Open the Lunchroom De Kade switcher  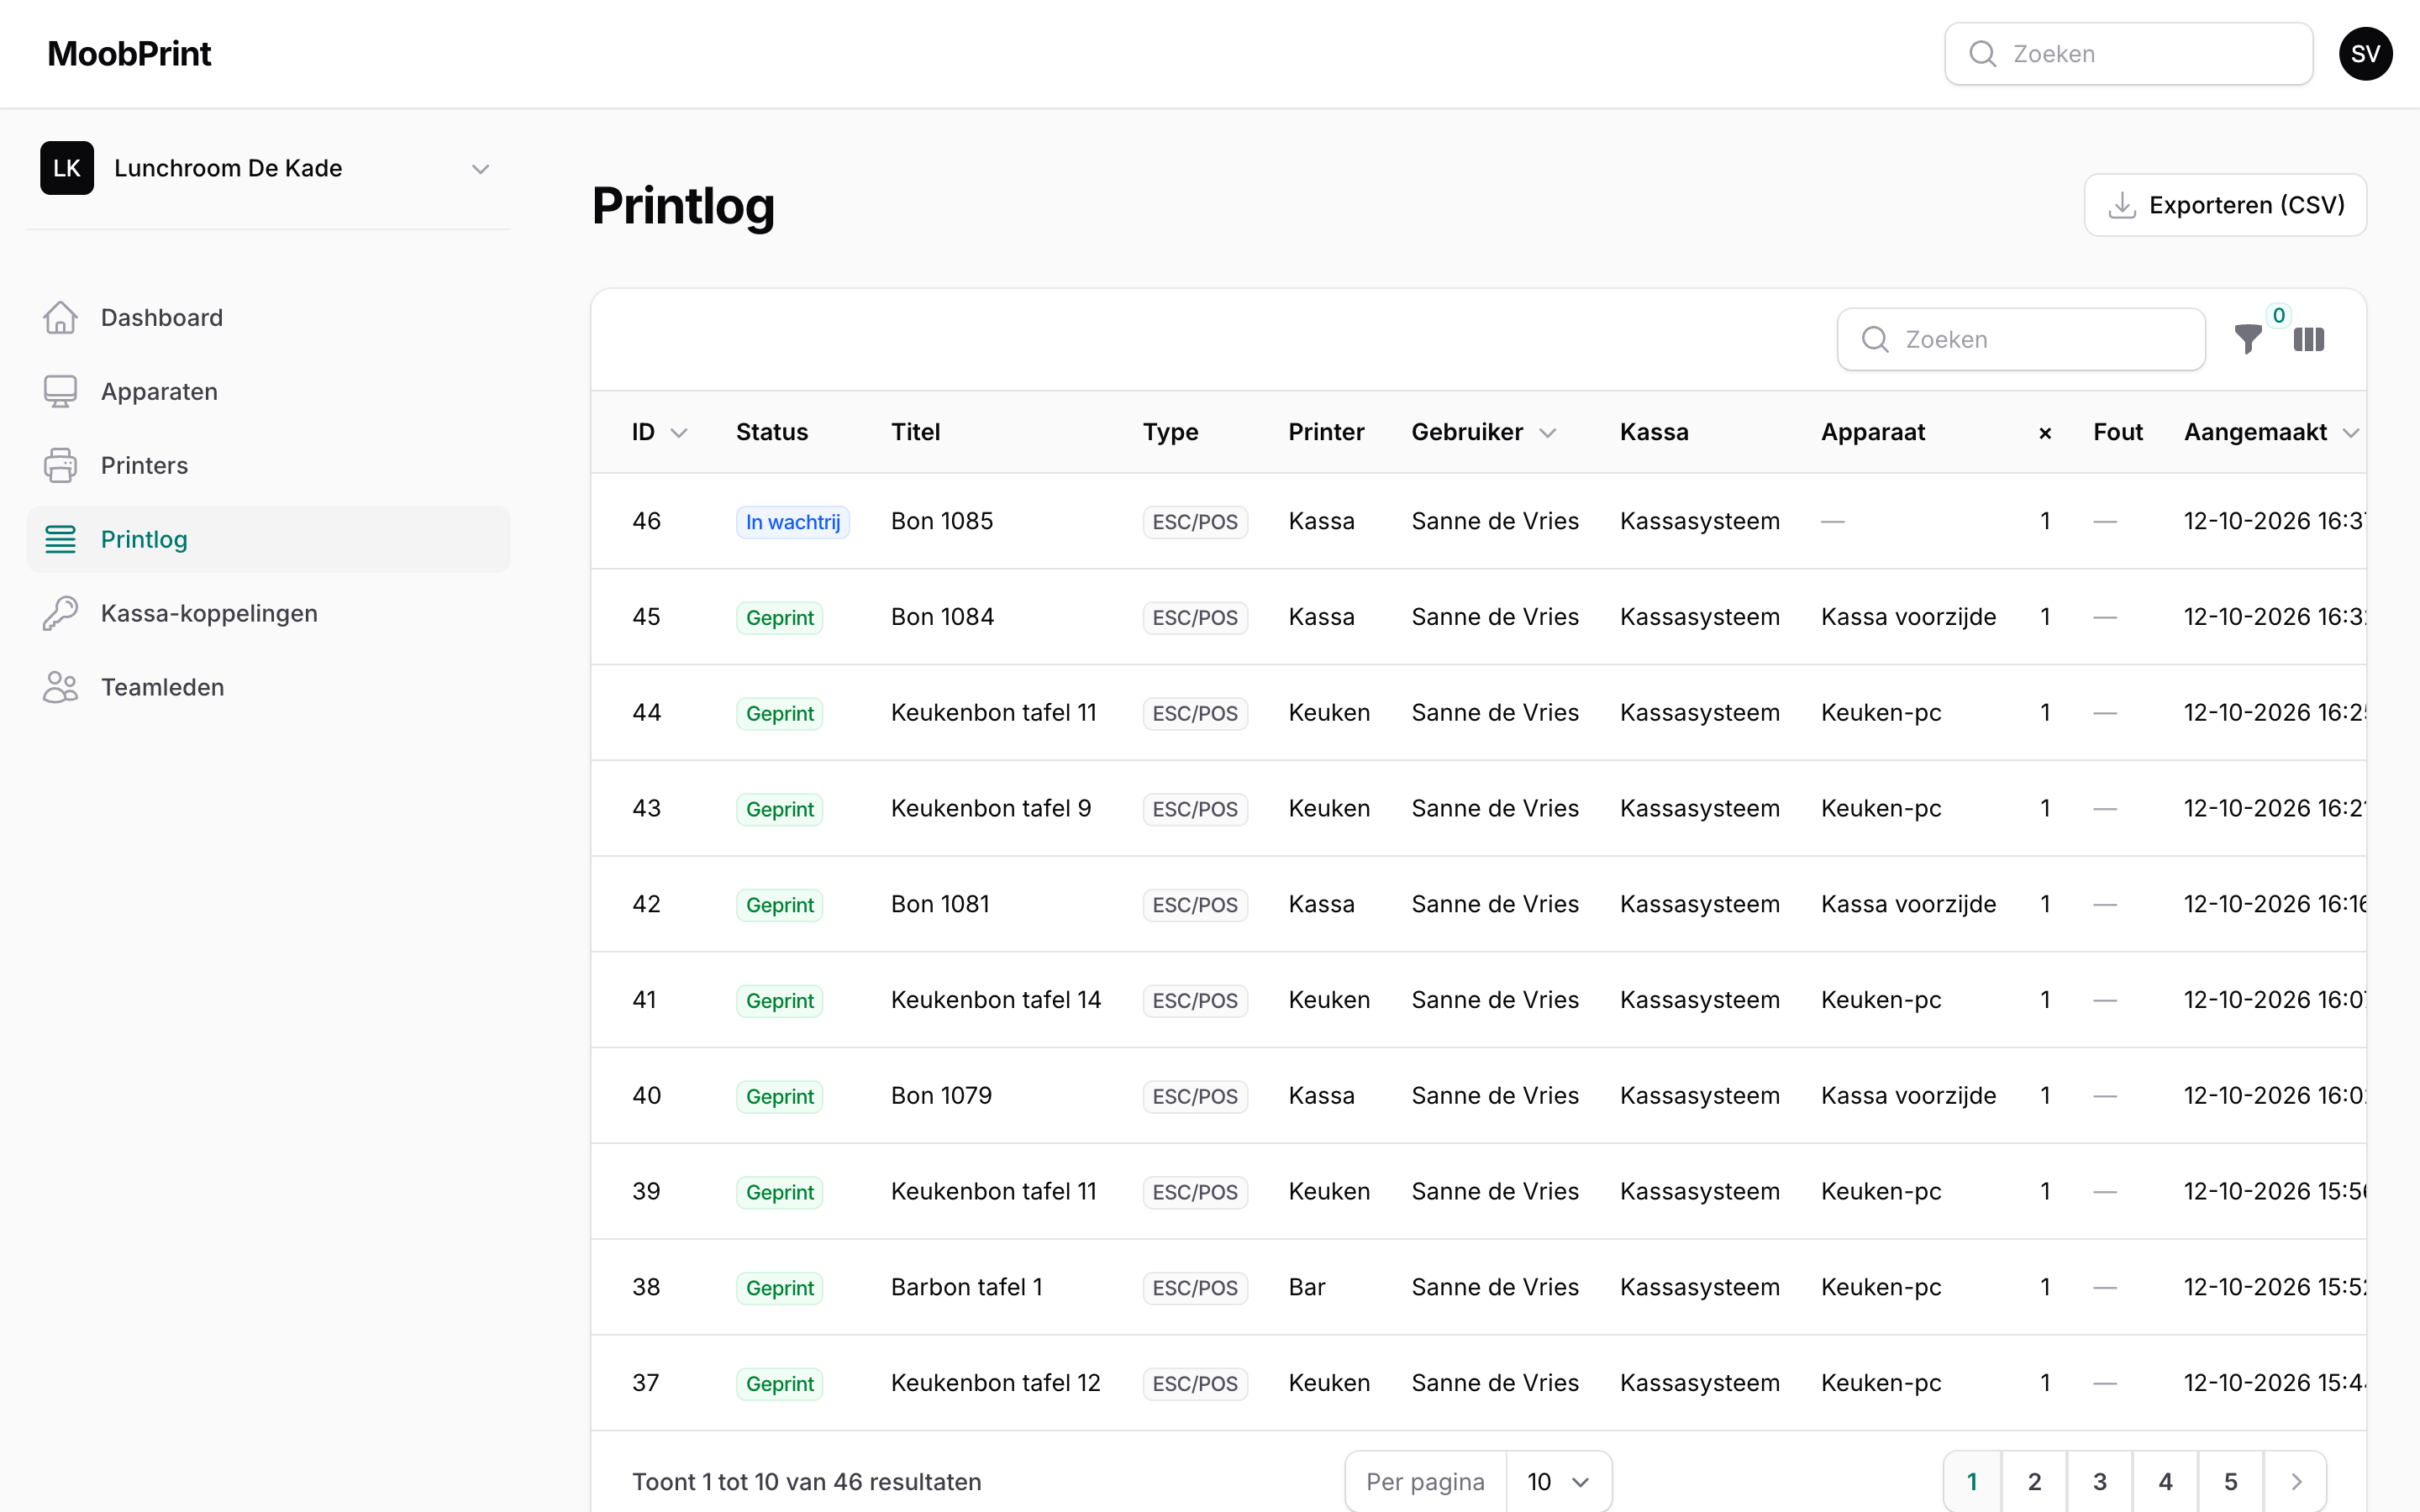tap(268, 168)
